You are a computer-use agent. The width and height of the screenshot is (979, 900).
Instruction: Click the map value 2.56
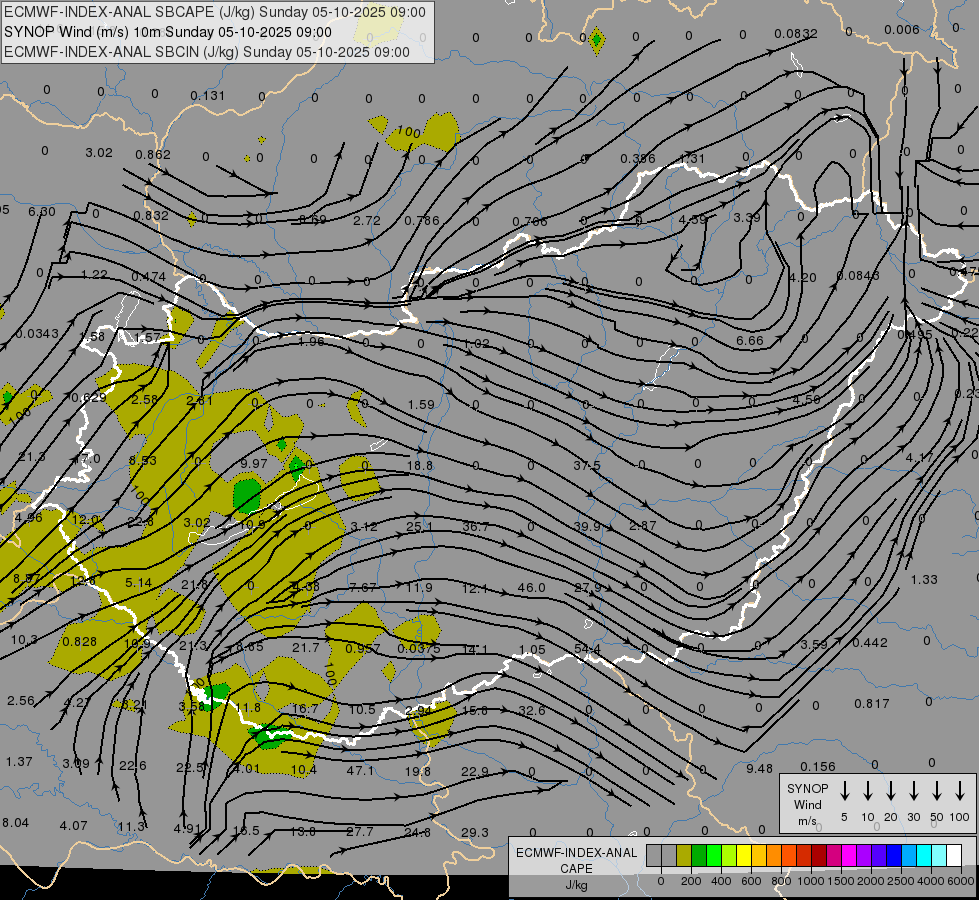(x=21, y=701)
